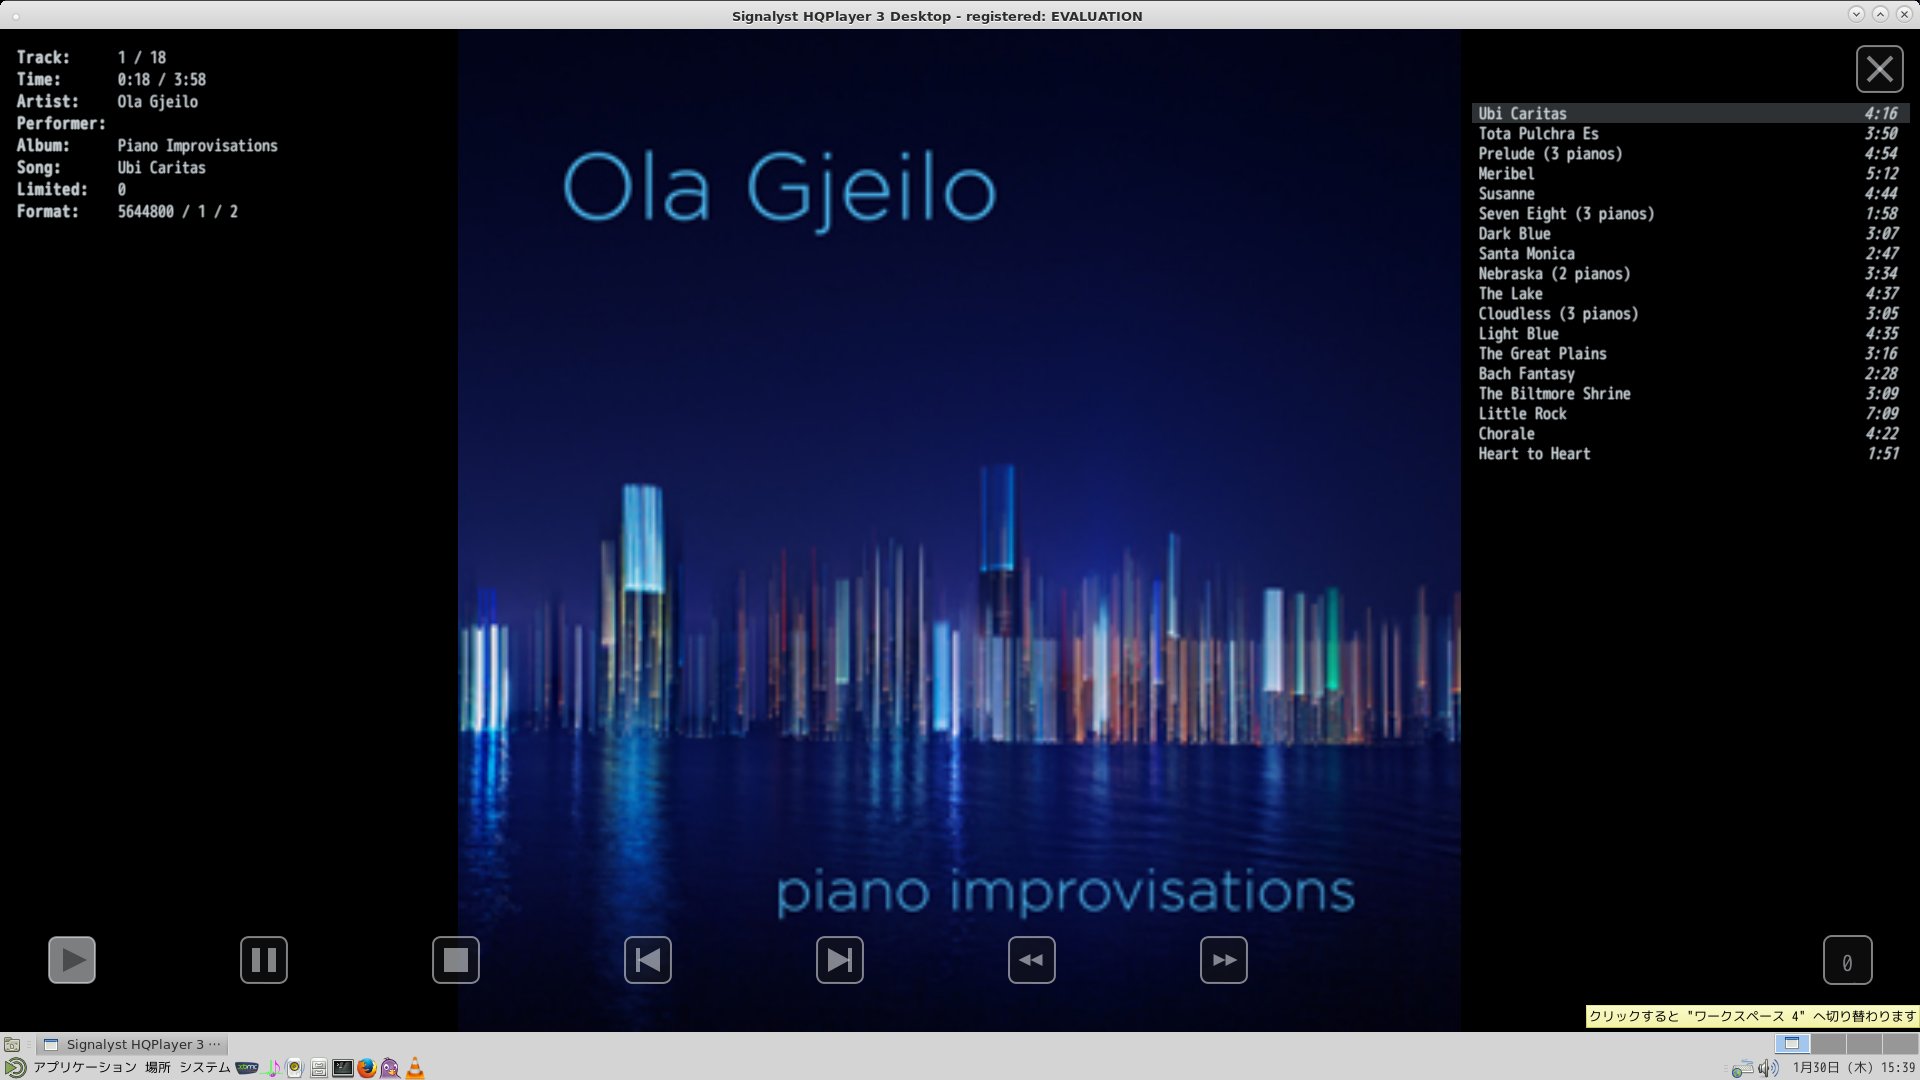Image resolution: width=1920 pixels, height=1080 pixels.
Task: Close the fullscreen view with X button
Action: 1880,69
